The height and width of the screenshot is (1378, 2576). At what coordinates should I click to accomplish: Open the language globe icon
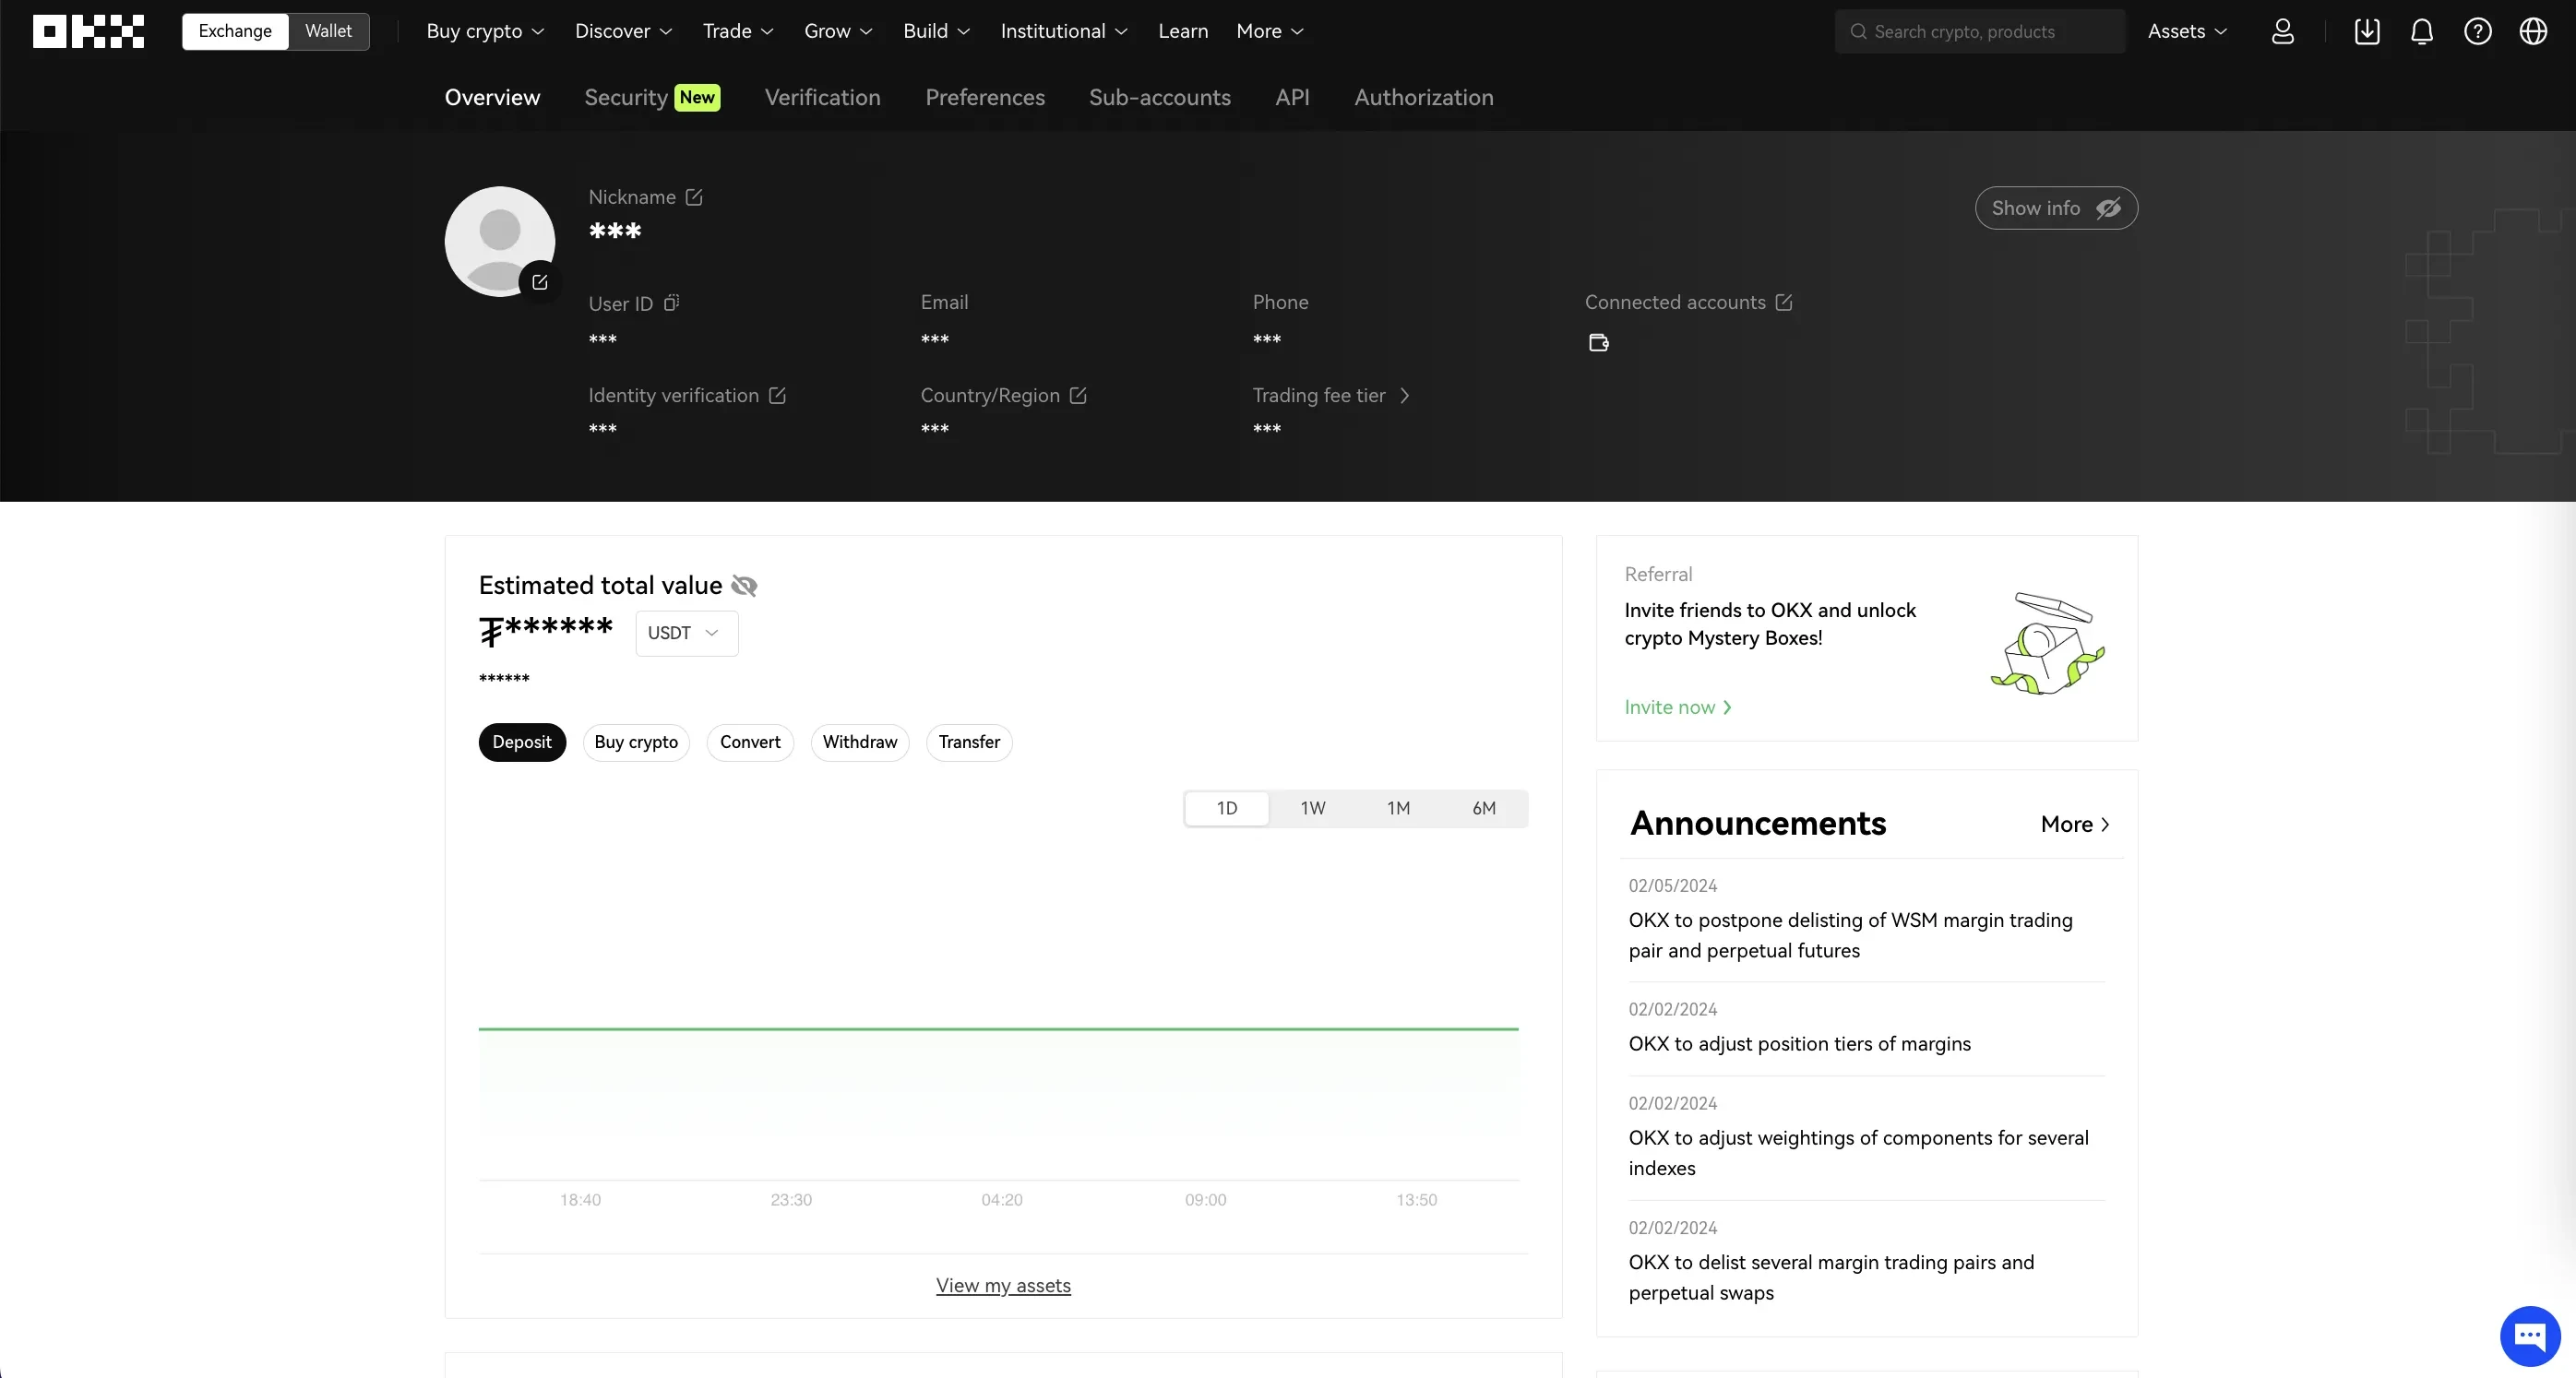[x=2533, y=31]
